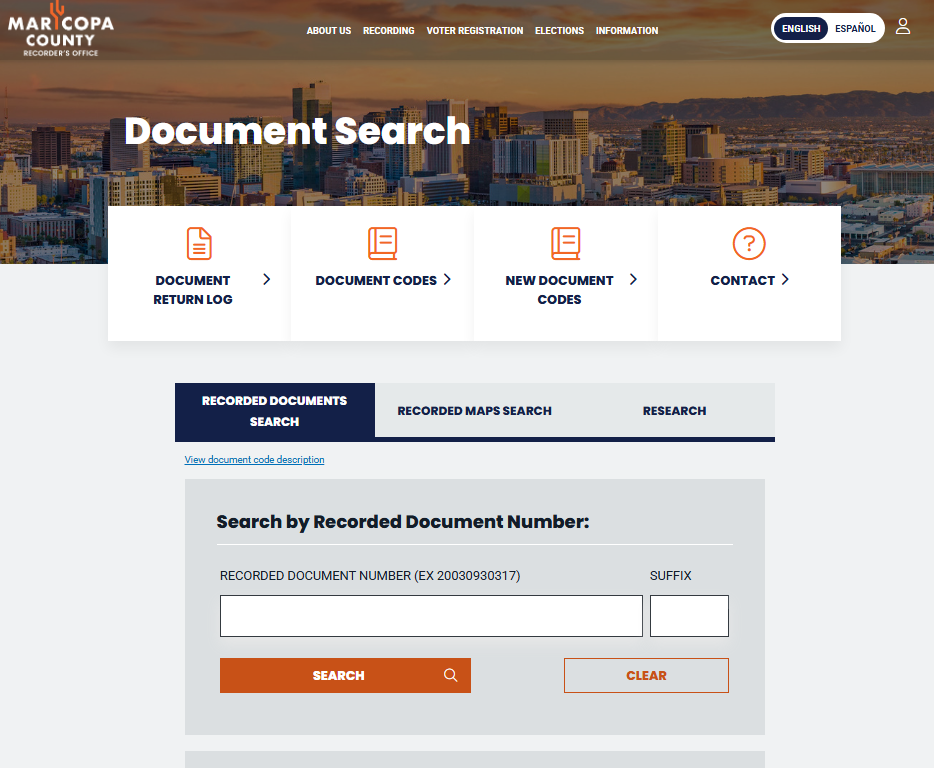934x768 pixels.
Task: Switch to the Recorded Maps Search tab
Action: coord(474,411)
